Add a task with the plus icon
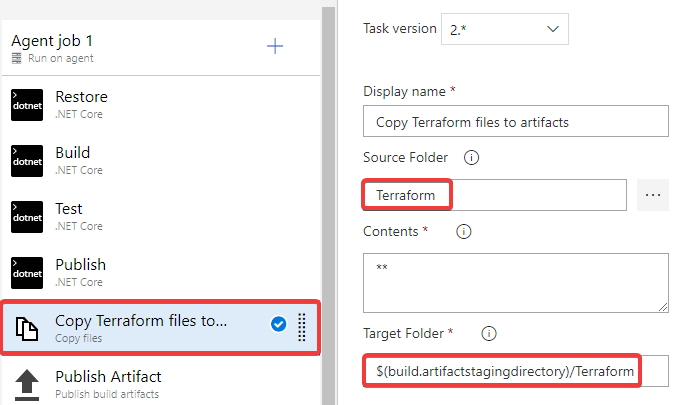Viewport: 680px width, 405px height. click(275, 46)
